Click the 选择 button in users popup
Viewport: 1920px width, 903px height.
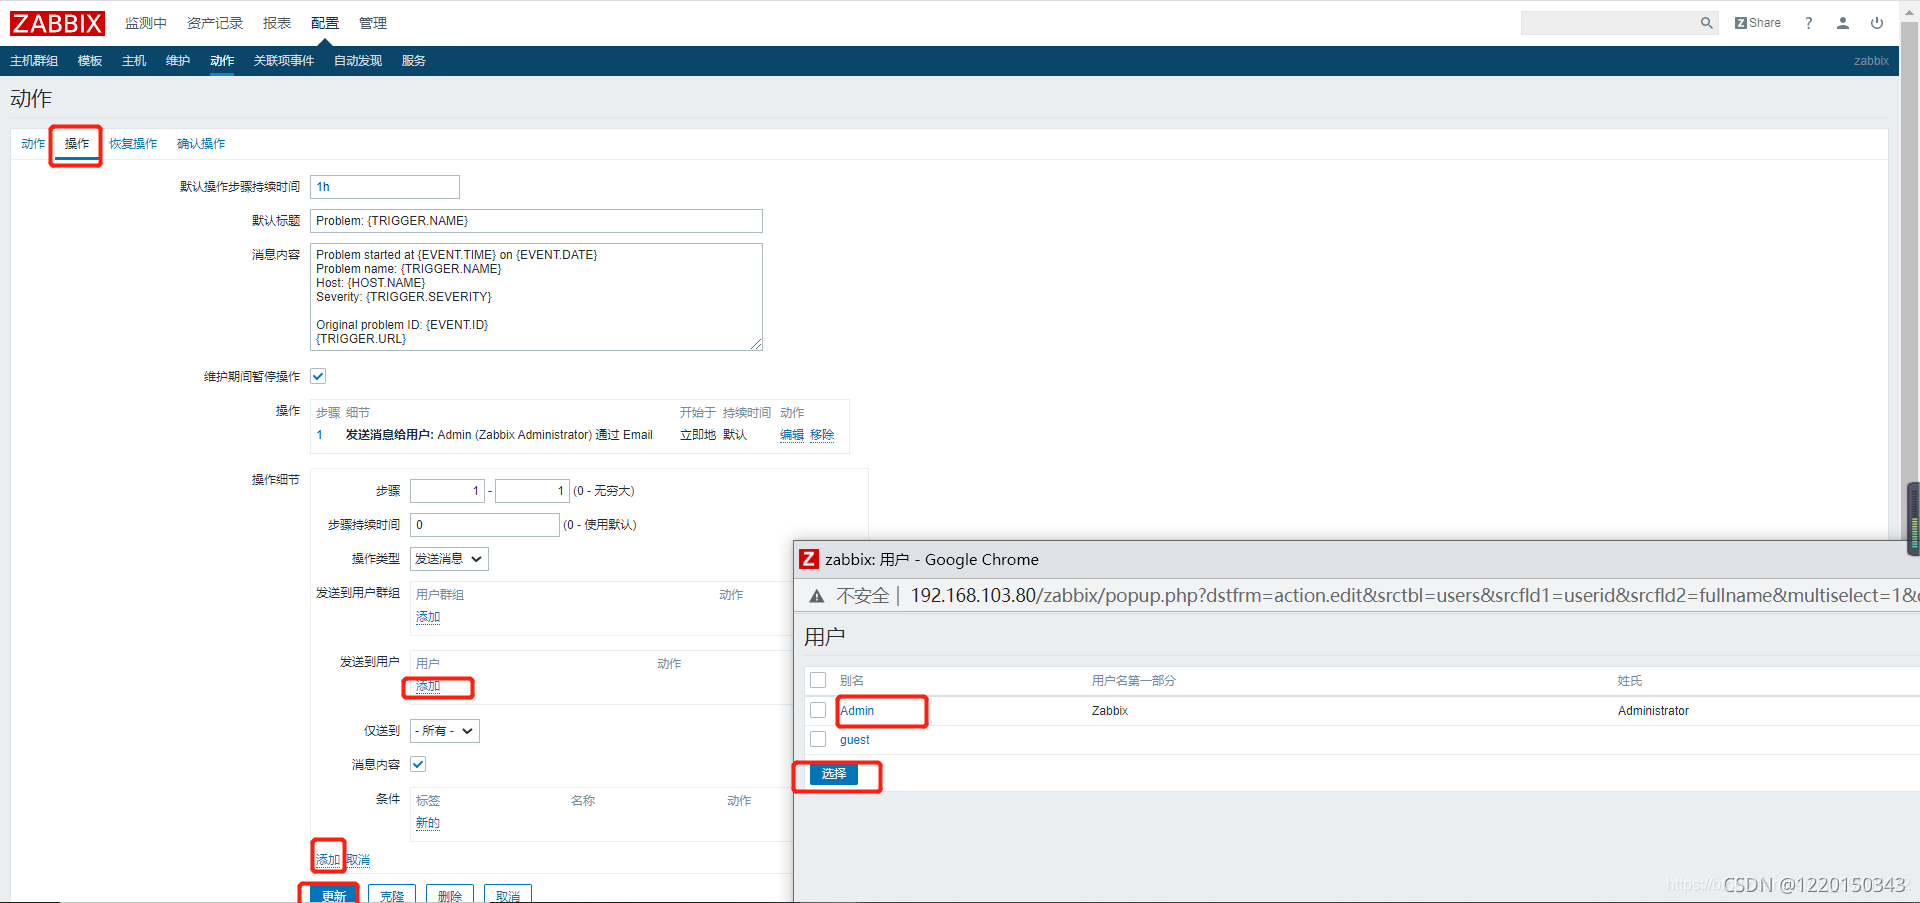pos(834,774)
